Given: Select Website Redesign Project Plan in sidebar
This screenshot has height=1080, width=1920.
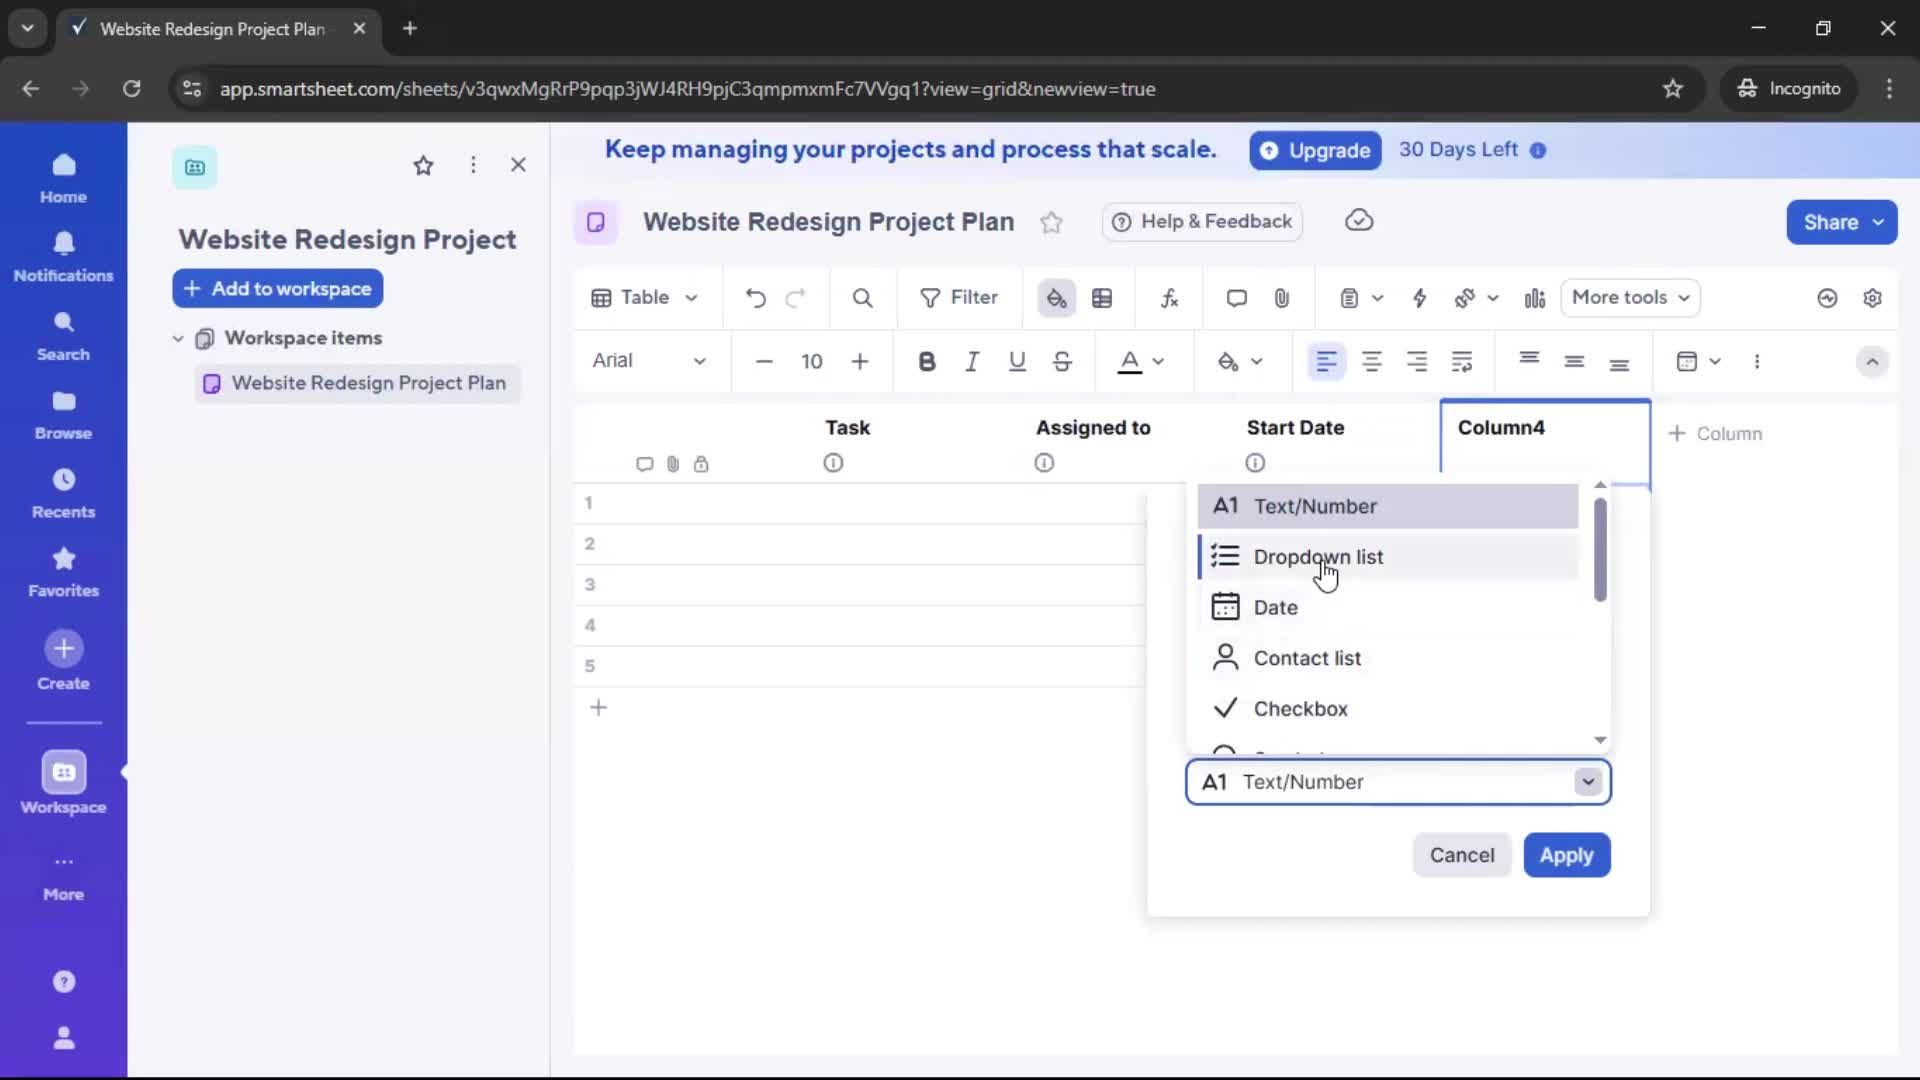Looking at the screenshot, I should 368,383.
